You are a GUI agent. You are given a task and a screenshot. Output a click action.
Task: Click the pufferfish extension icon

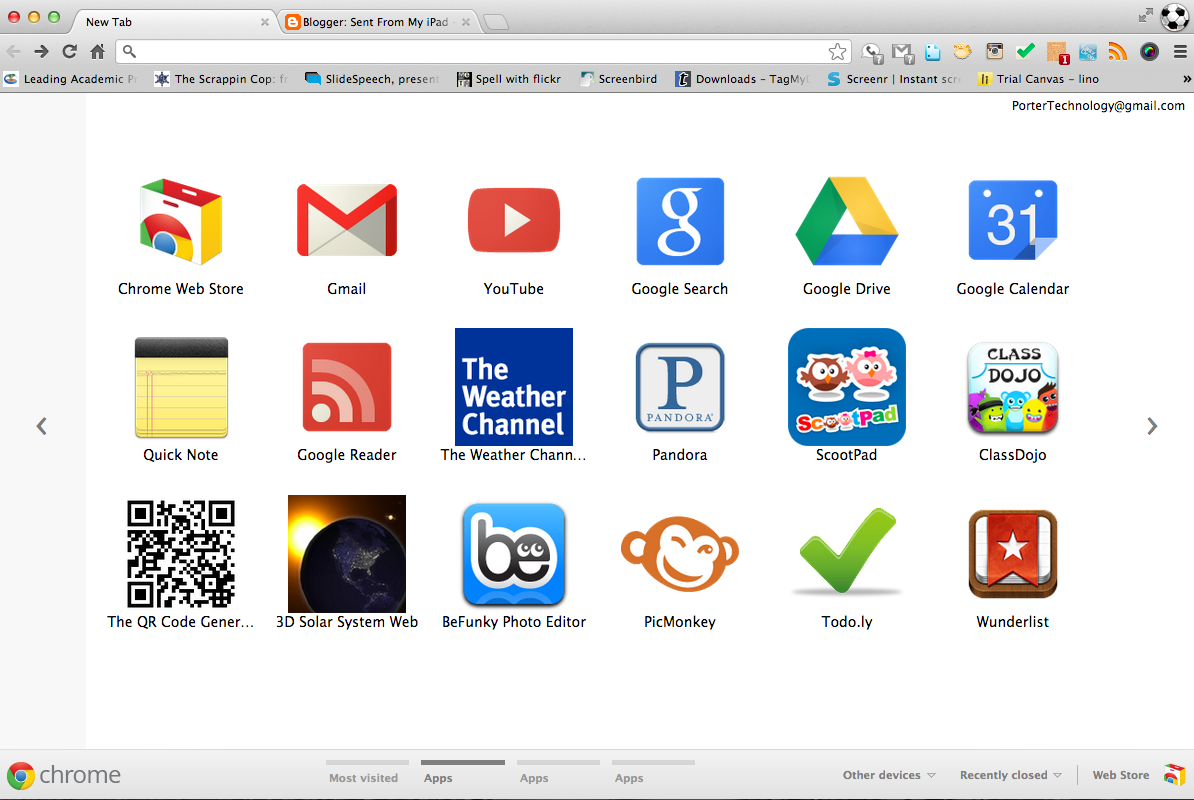click(x=963, y=51)
